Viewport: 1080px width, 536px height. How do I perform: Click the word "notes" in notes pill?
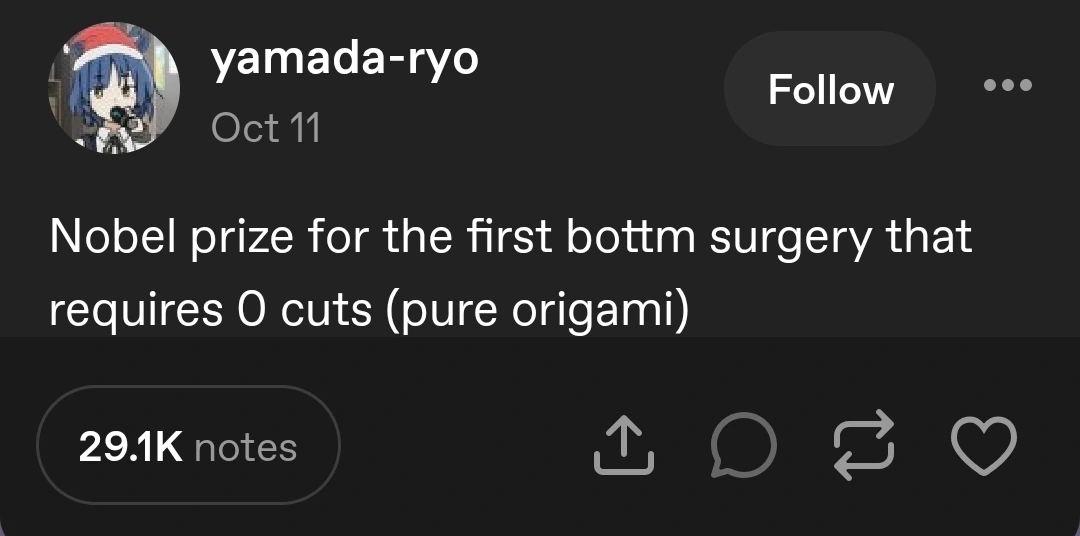point(246,447)
